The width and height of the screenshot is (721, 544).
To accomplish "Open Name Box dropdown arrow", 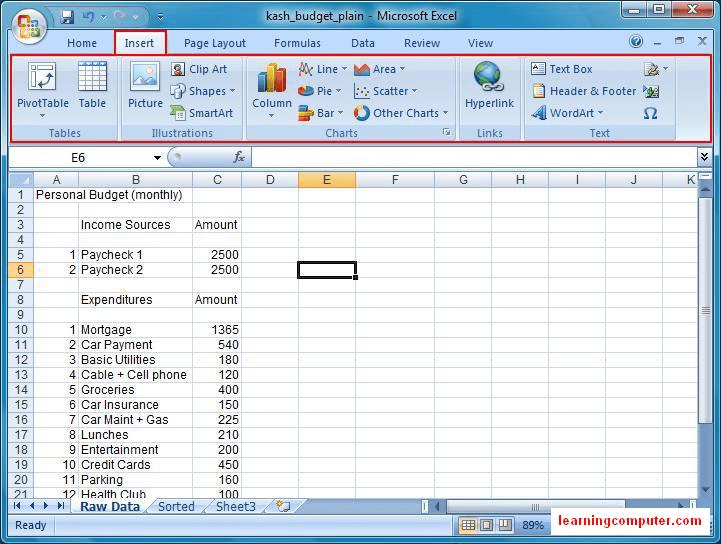I will (157, 158).
